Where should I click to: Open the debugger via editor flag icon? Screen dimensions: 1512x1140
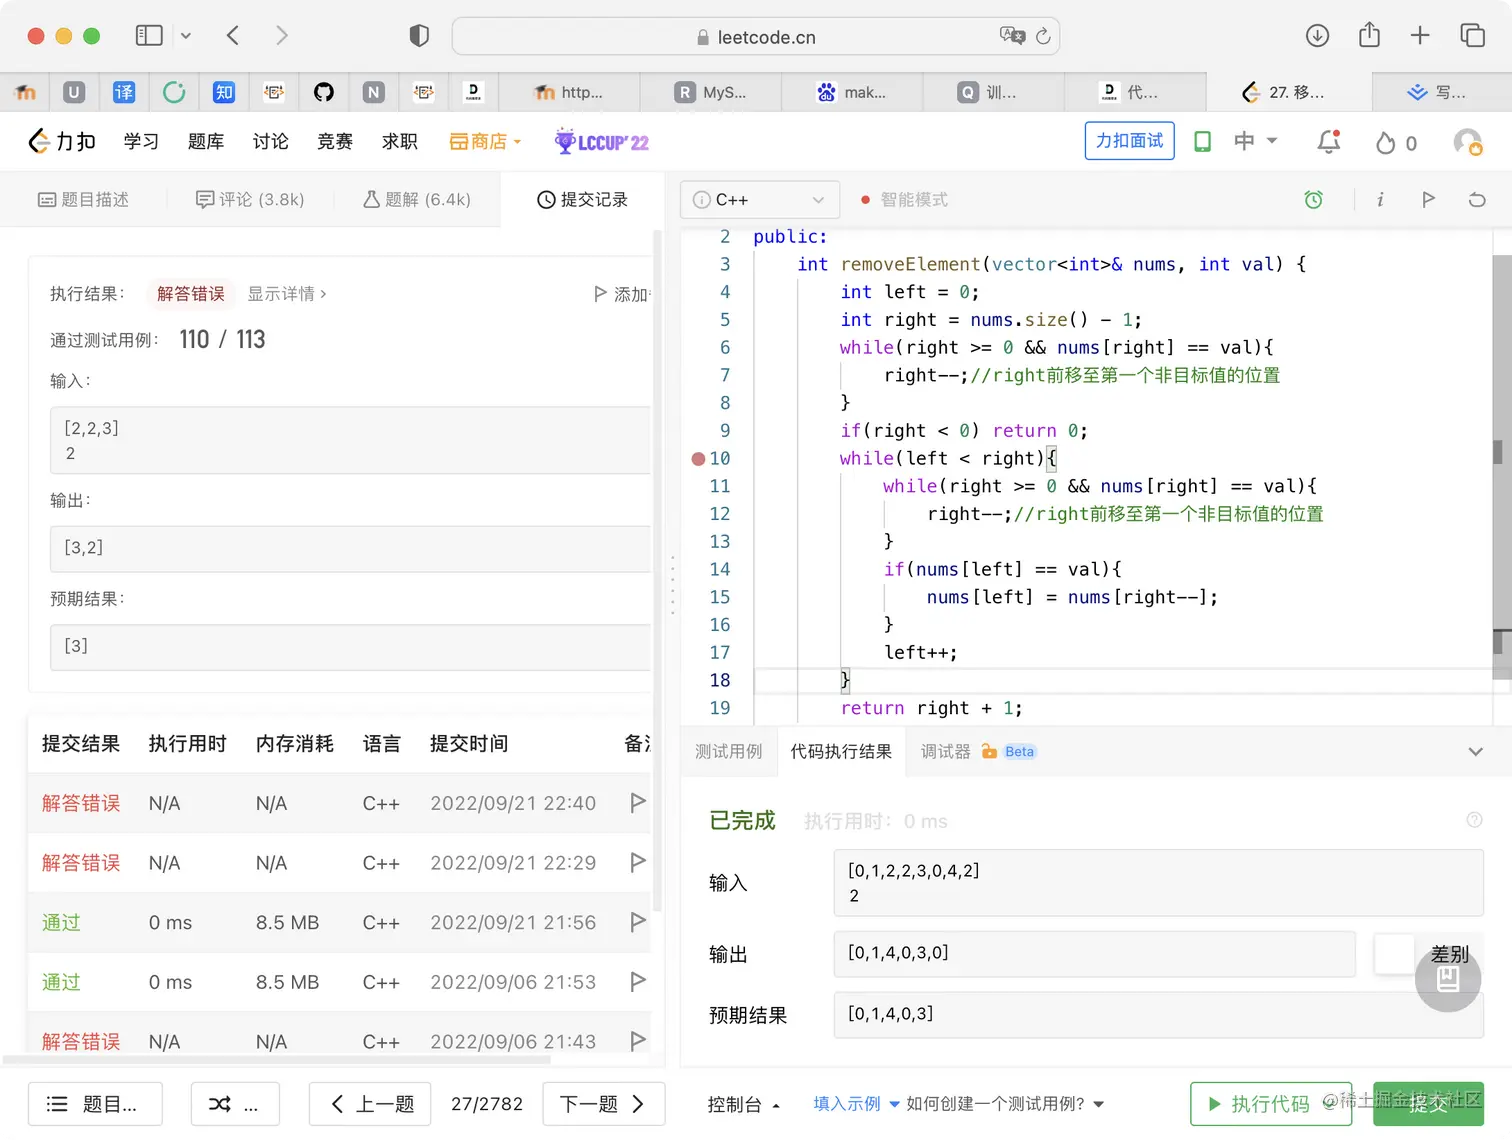1428,200
